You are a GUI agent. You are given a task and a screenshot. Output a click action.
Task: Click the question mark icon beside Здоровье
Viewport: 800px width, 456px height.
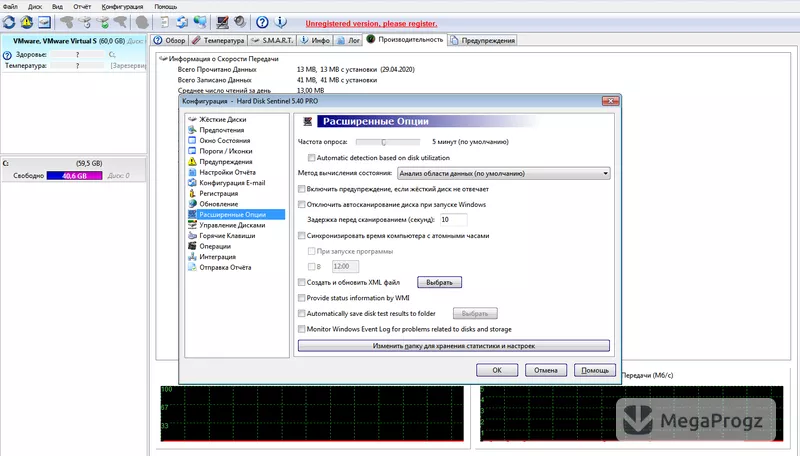click(x=7, y=55)
